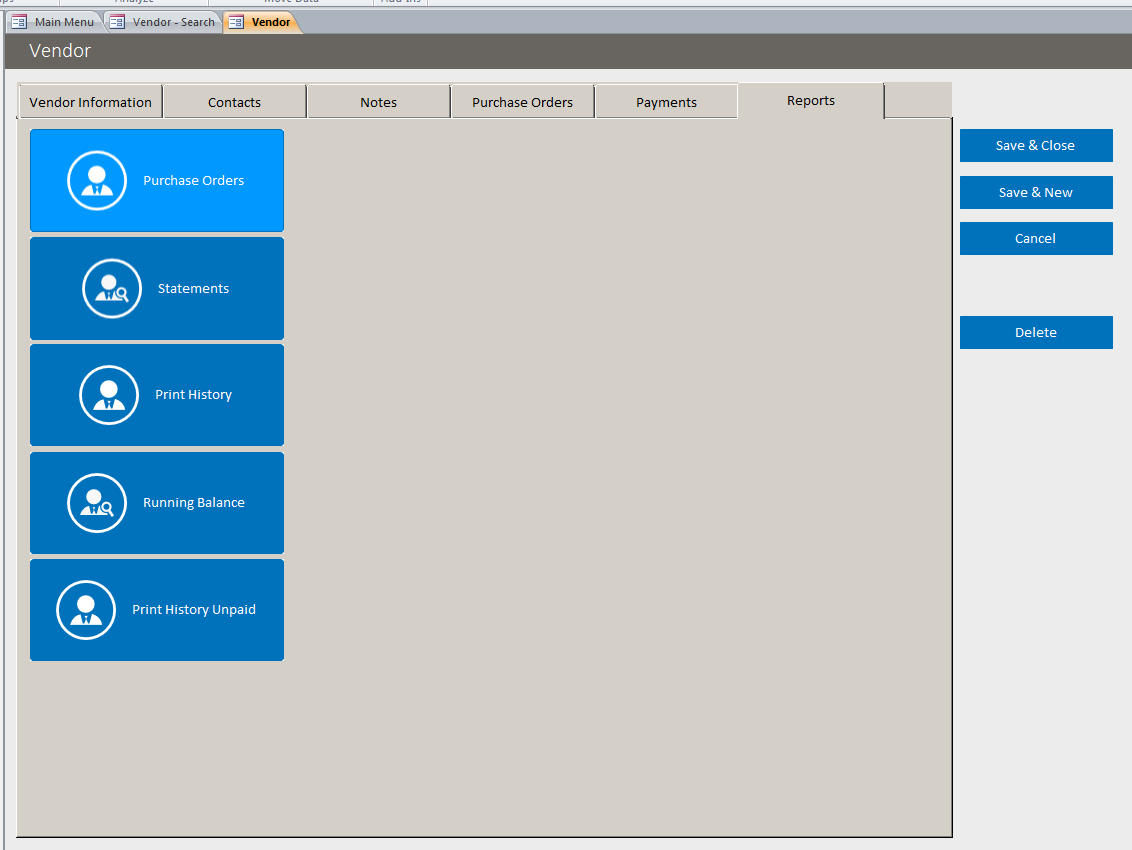The width and height of the screenshot is (1132, 850).
Task: Select the Purchase Orders tab
Action: [x=523, y=102]
